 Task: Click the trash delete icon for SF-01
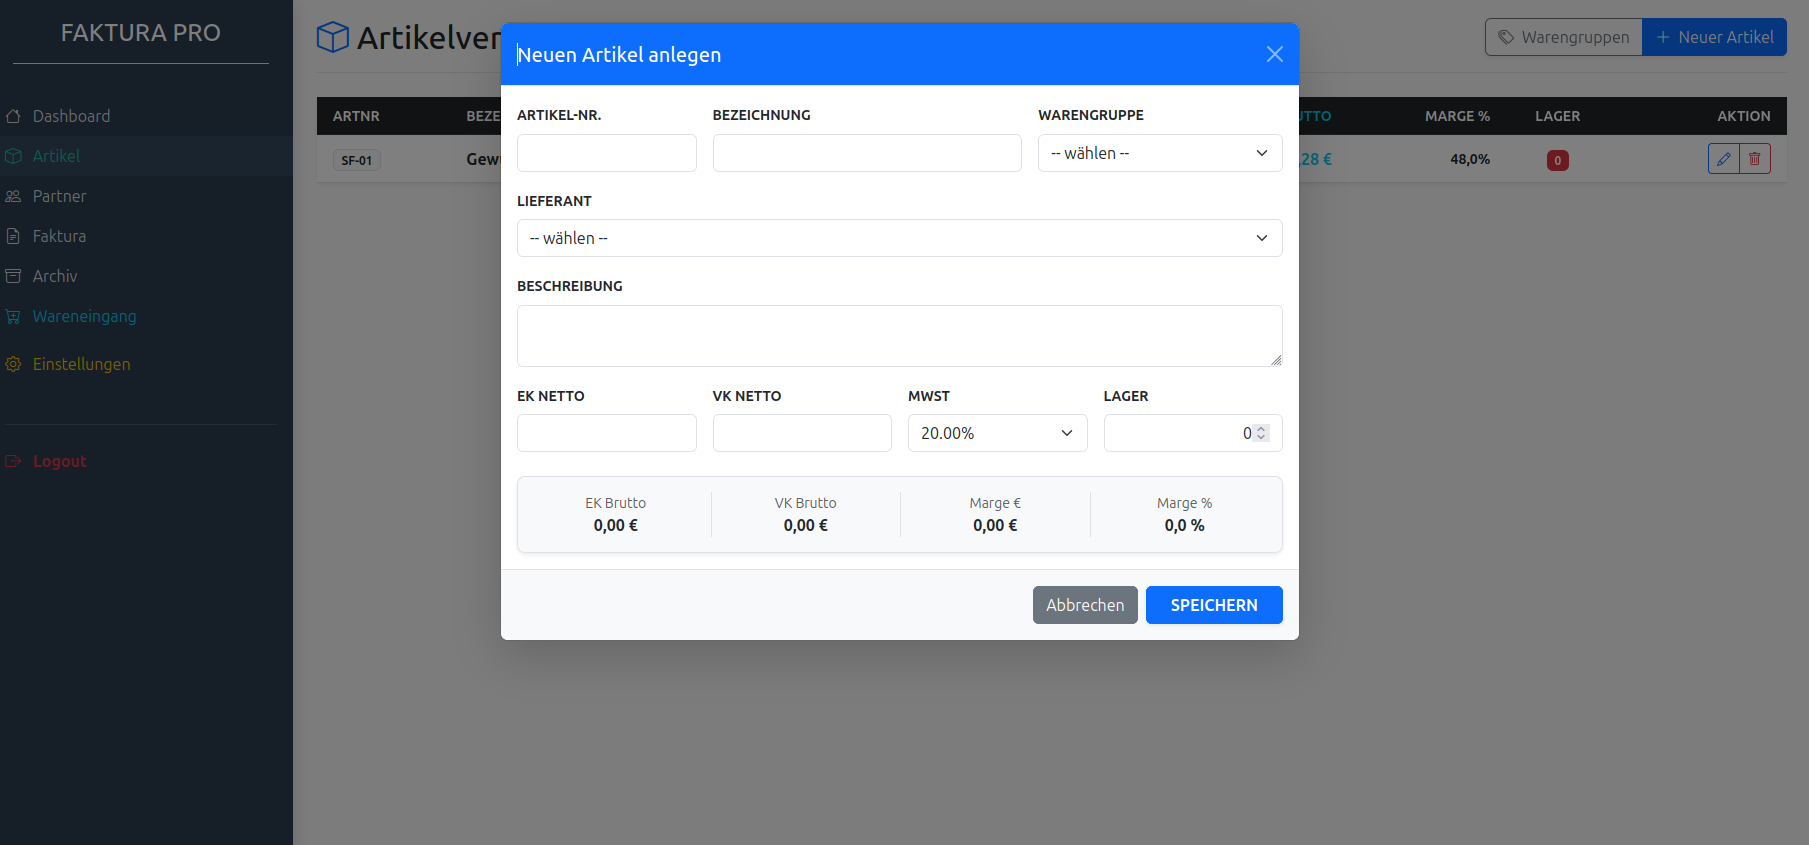tap(1755, 159)
